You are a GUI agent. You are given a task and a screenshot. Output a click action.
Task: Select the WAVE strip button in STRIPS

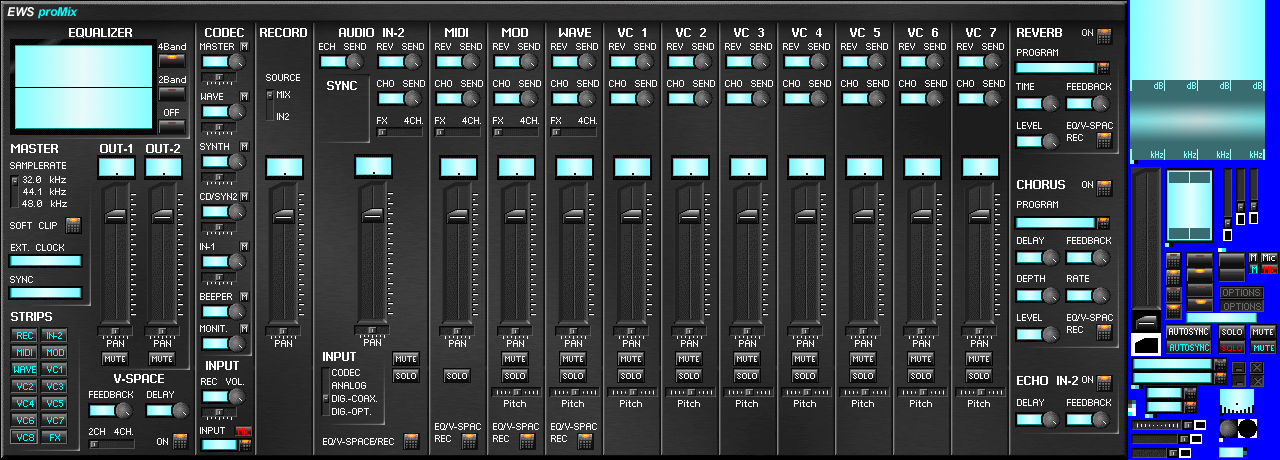click(x=25, y=370)
